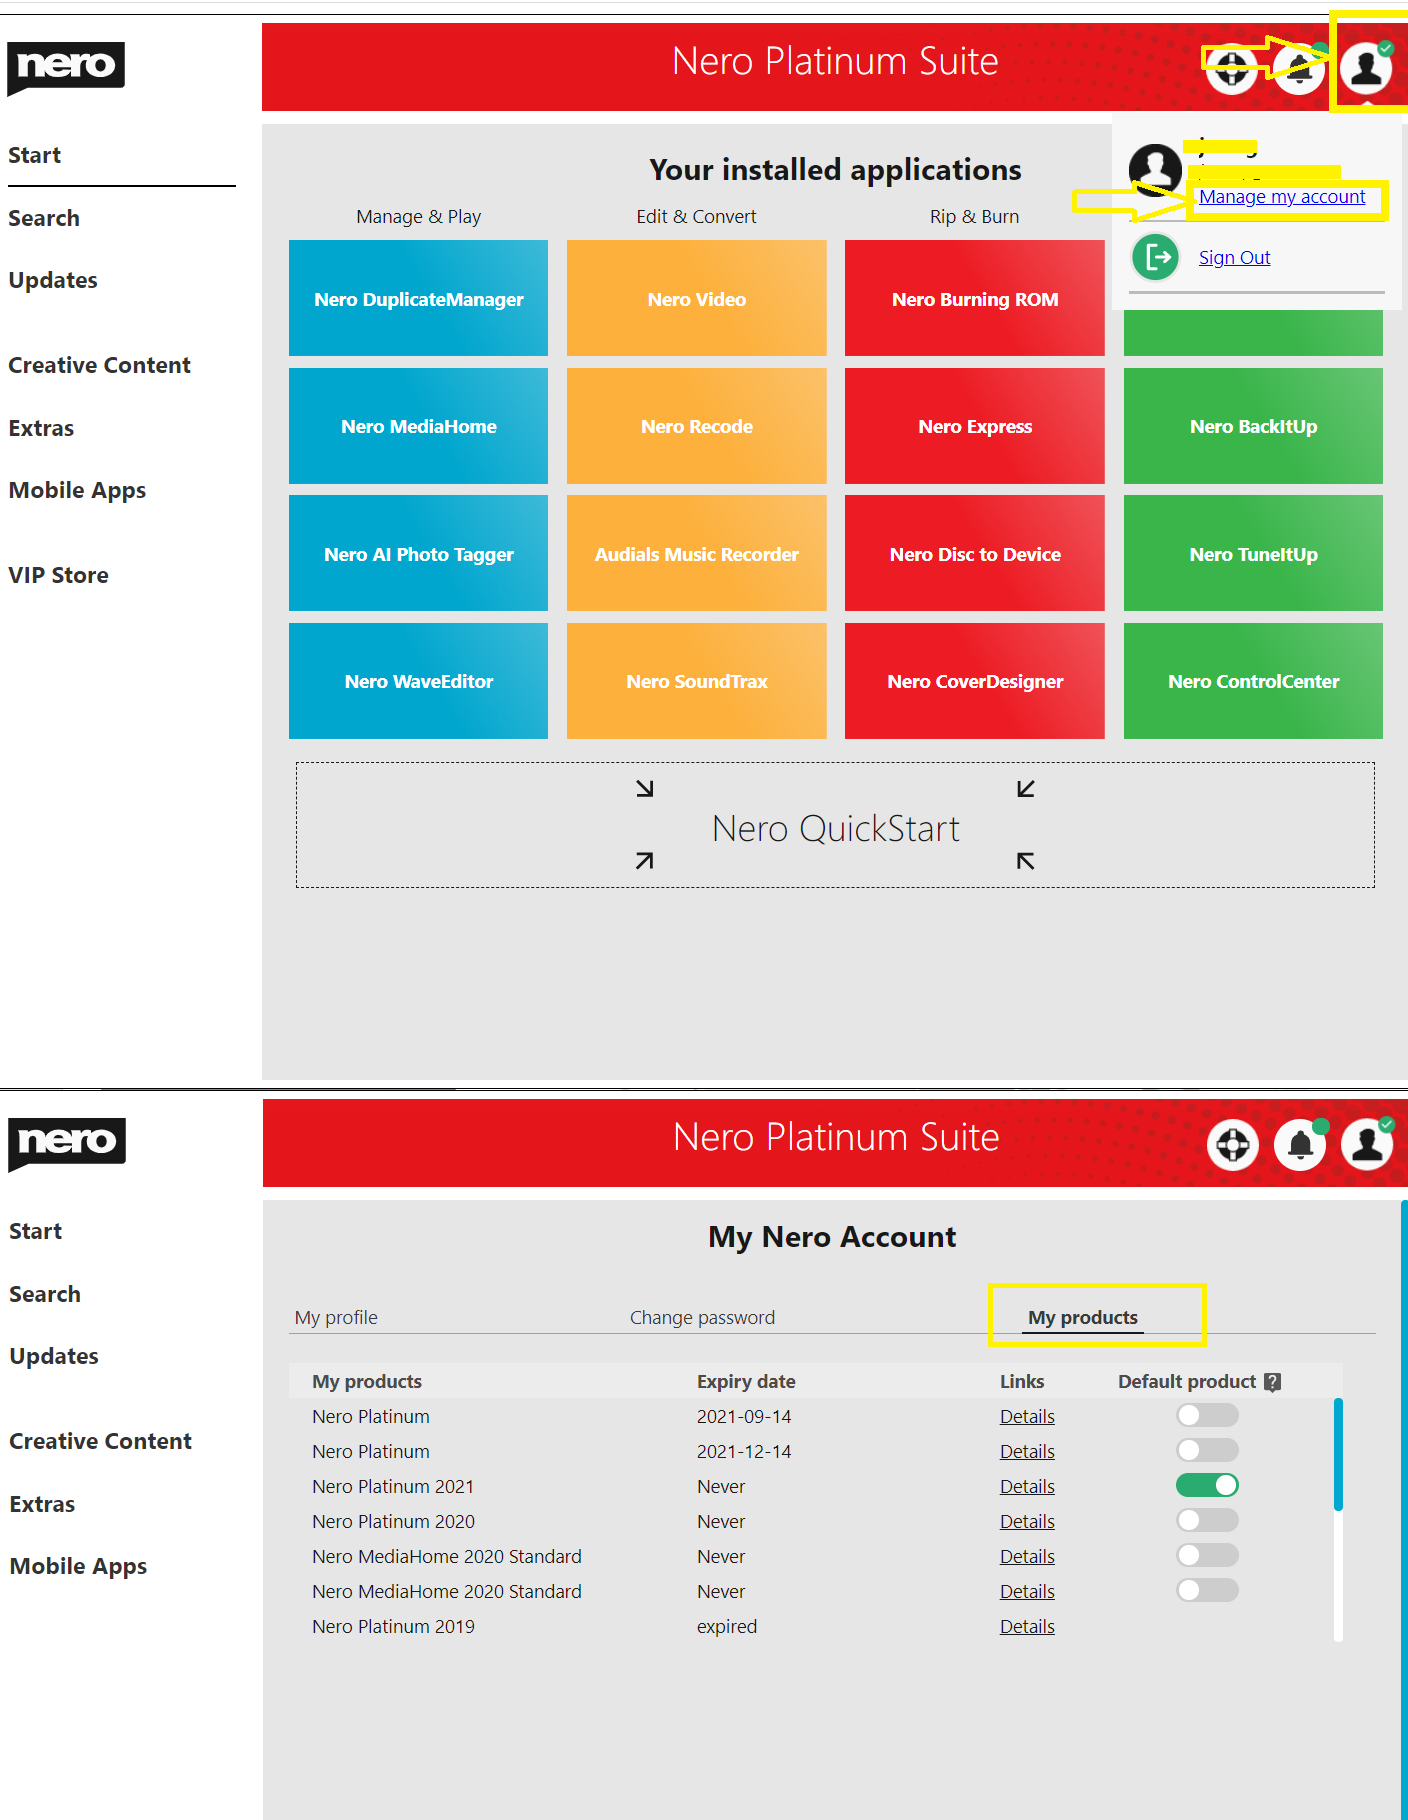
Task: Launch Nero TuneItUp tile
Action: tap(1253, 553)
